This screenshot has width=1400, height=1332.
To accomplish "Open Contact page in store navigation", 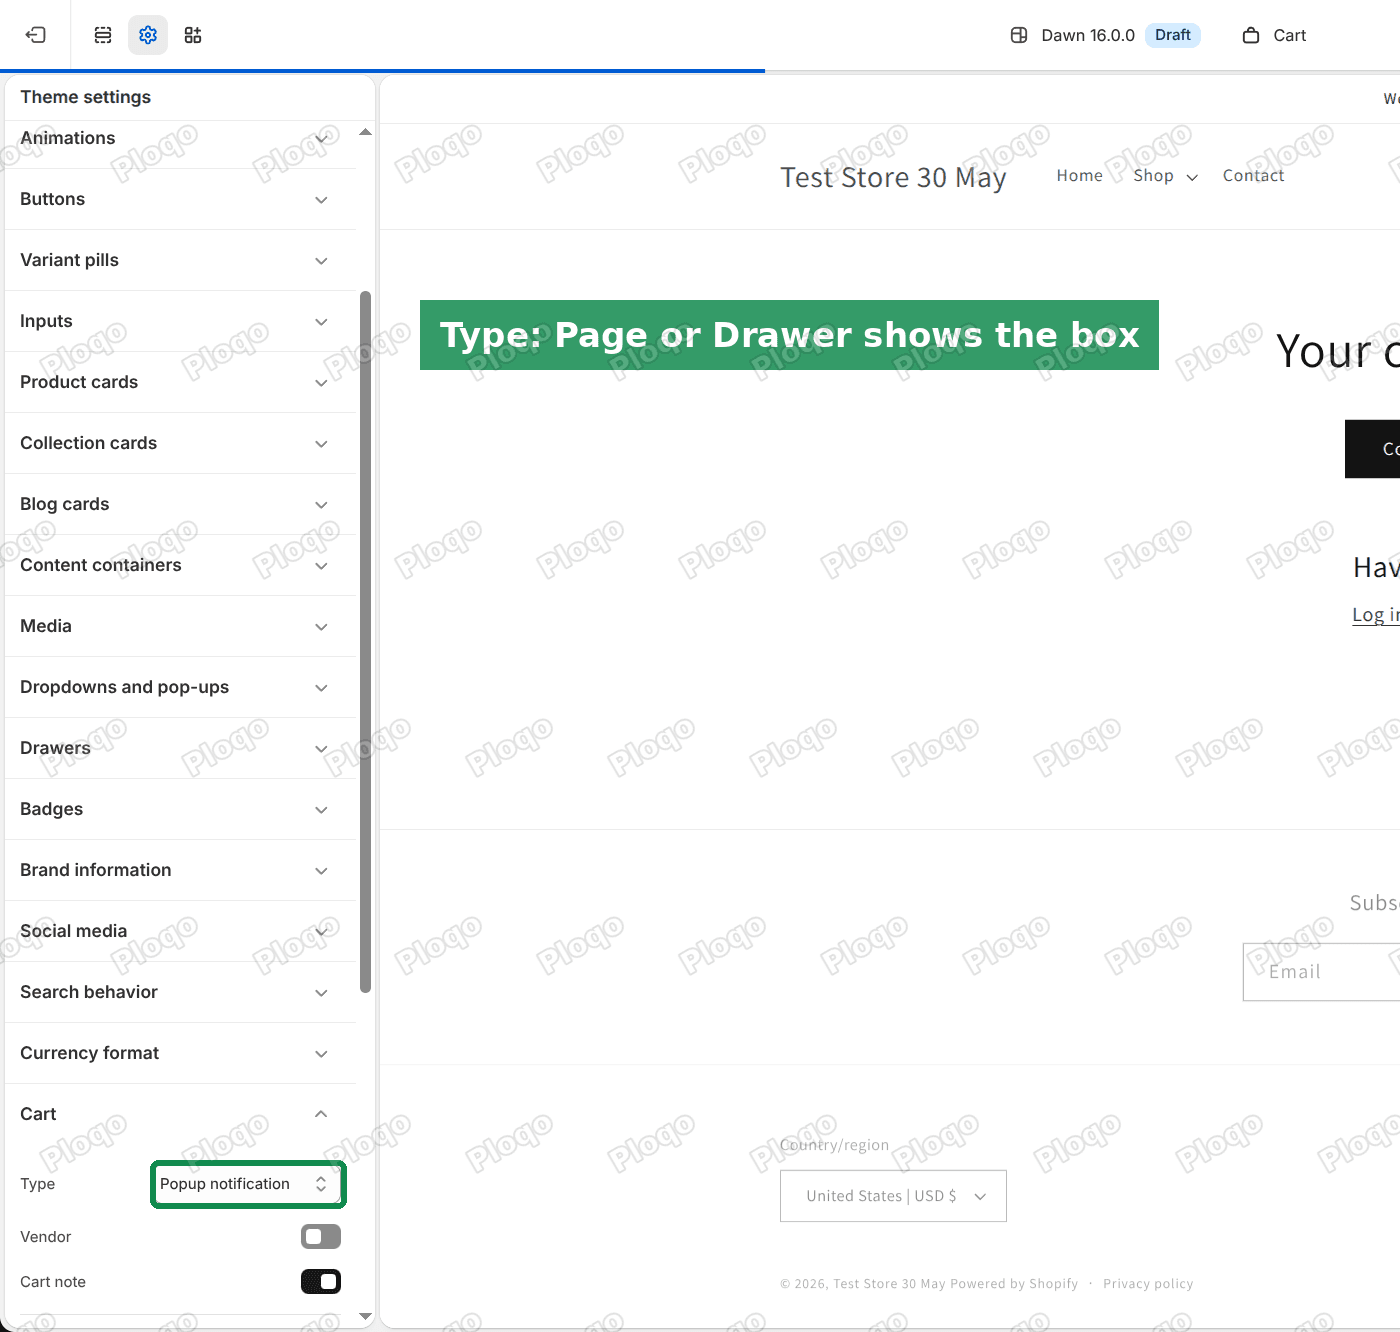I will [1253, 176].
